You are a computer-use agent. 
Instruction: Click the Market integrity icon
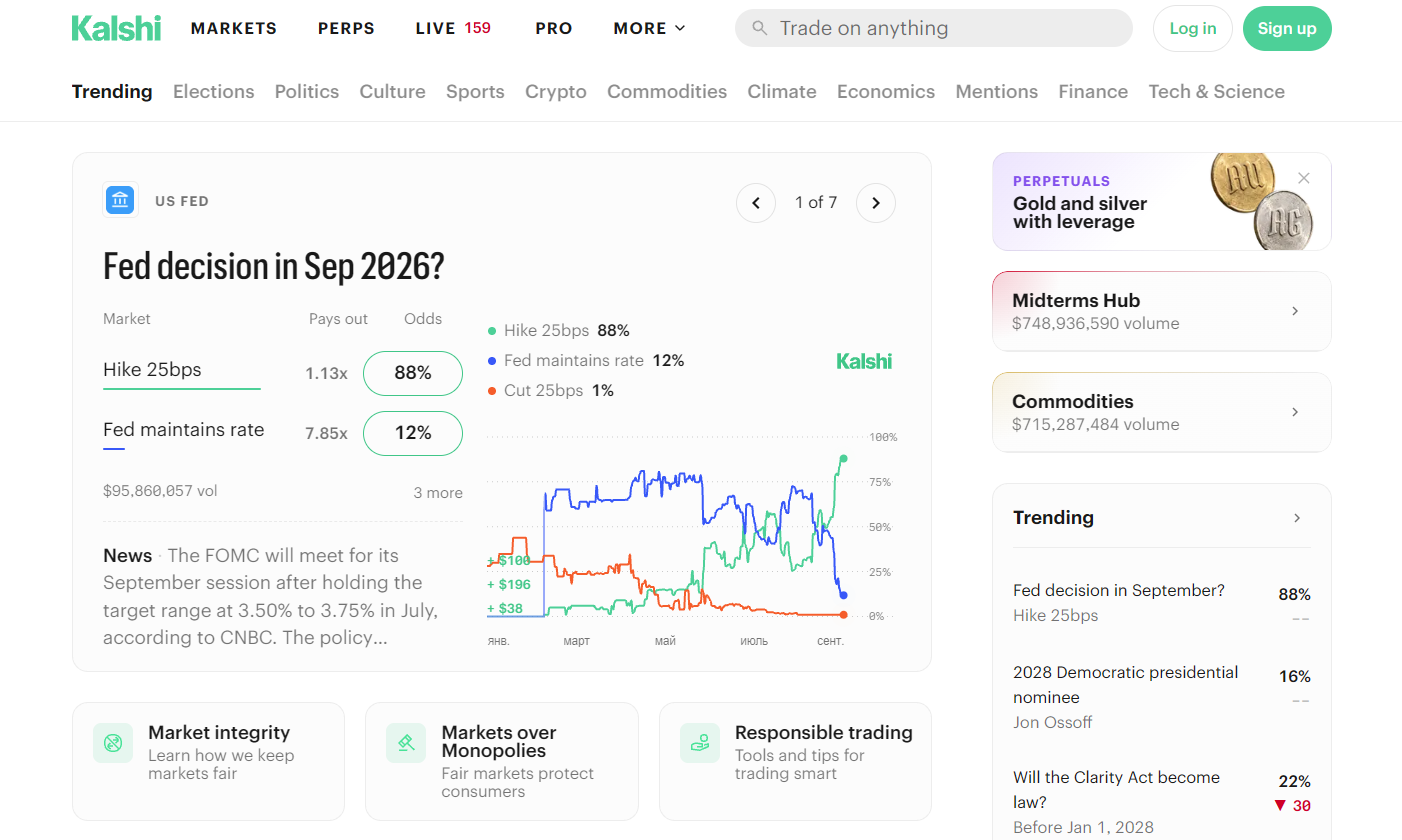point(113,743)
